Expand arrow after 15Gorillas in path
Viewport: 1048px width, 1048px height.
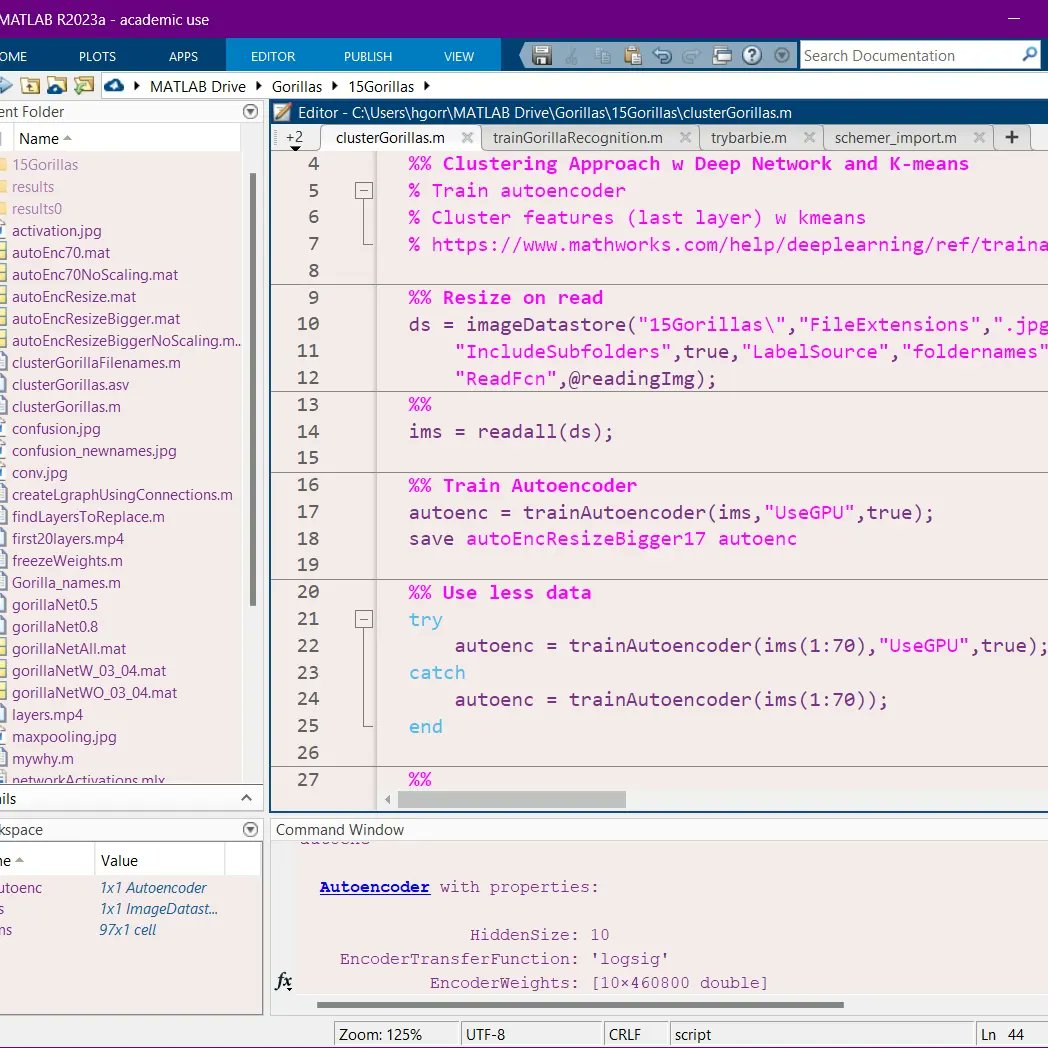426,86
